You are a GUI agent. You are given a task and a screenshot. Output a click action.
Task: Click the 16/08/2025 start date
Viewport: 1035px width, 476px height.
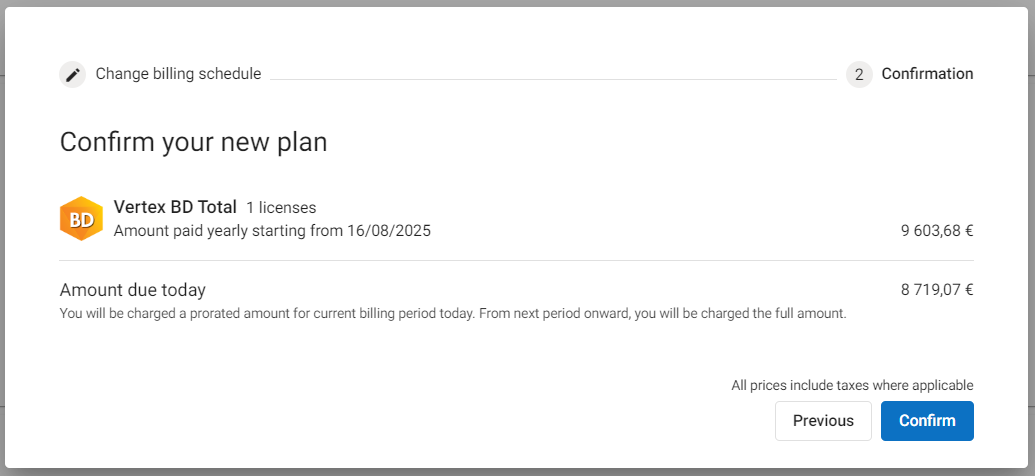(x=388, y=231)
